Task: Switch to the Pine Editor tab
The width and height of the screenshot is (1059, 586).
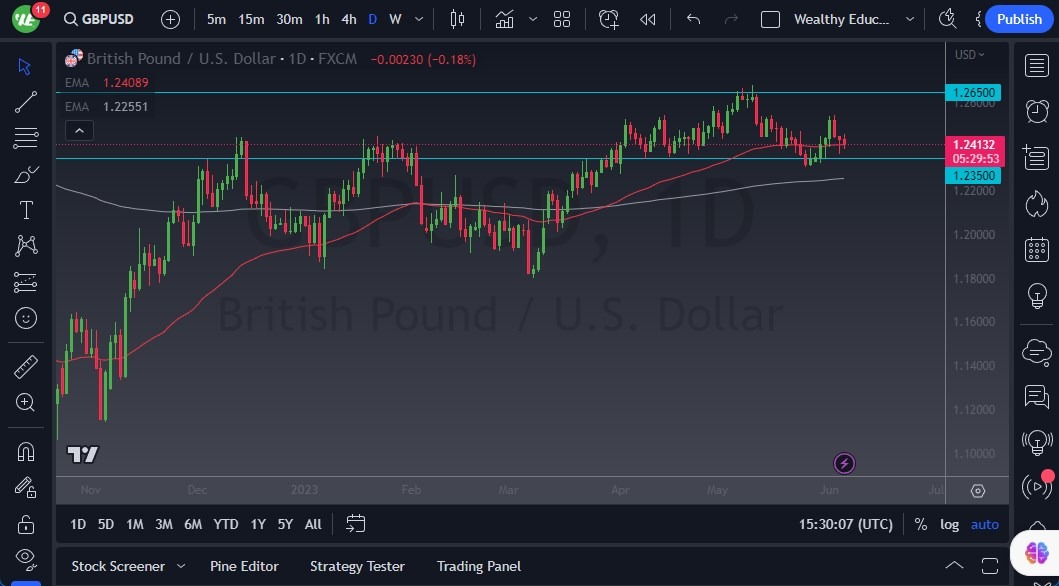Action: 244,566
